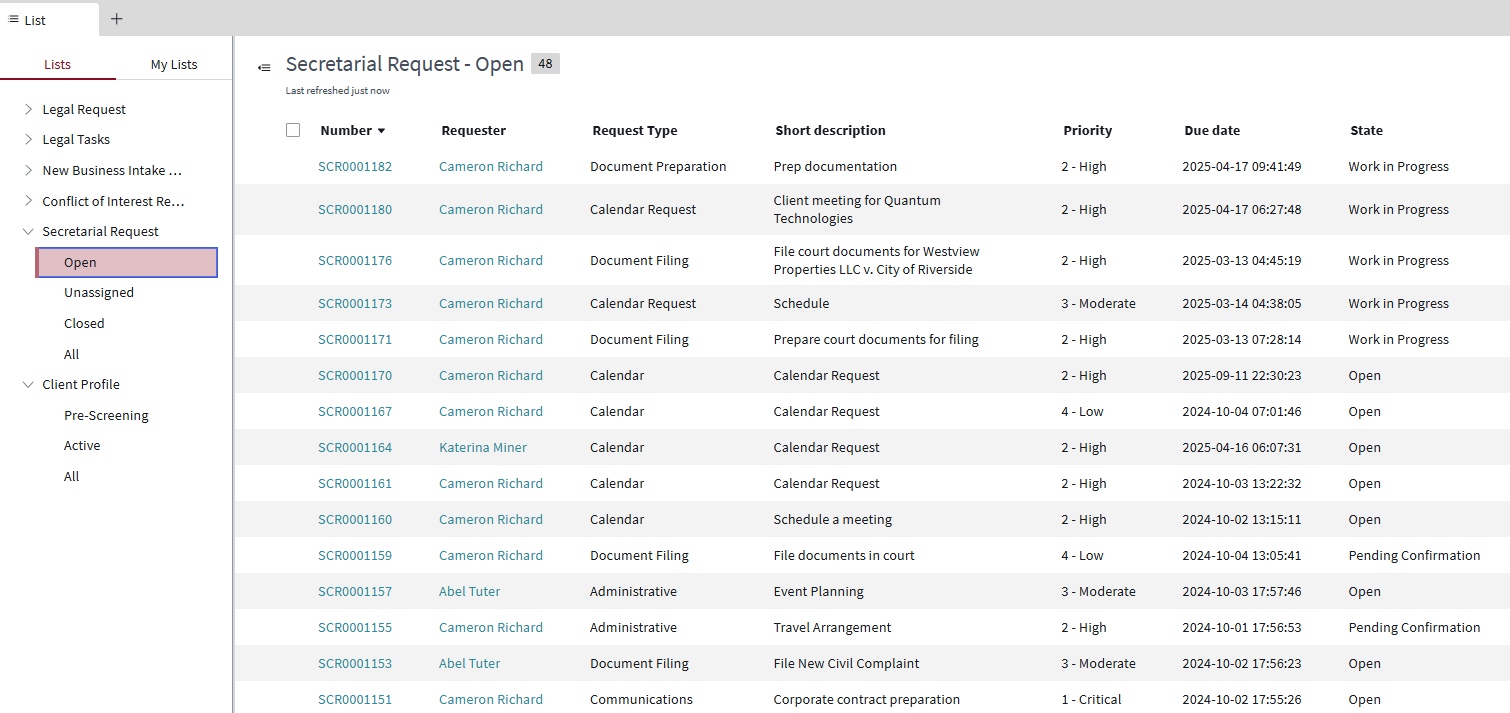Select Pre-Screening under Client Profile
This screenshot has width=1510, height=713.
pos(106,415)
